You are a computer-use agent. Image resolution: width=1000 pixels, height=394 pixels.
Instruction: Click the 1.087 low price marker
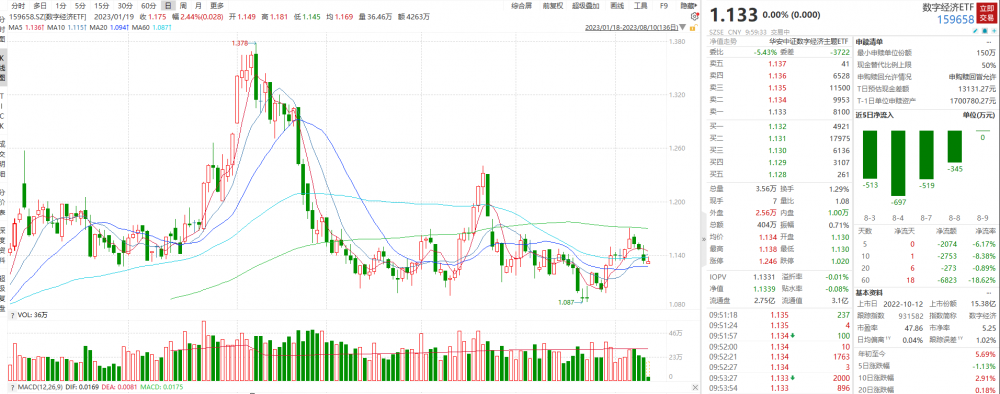click(x=566, y=302)
